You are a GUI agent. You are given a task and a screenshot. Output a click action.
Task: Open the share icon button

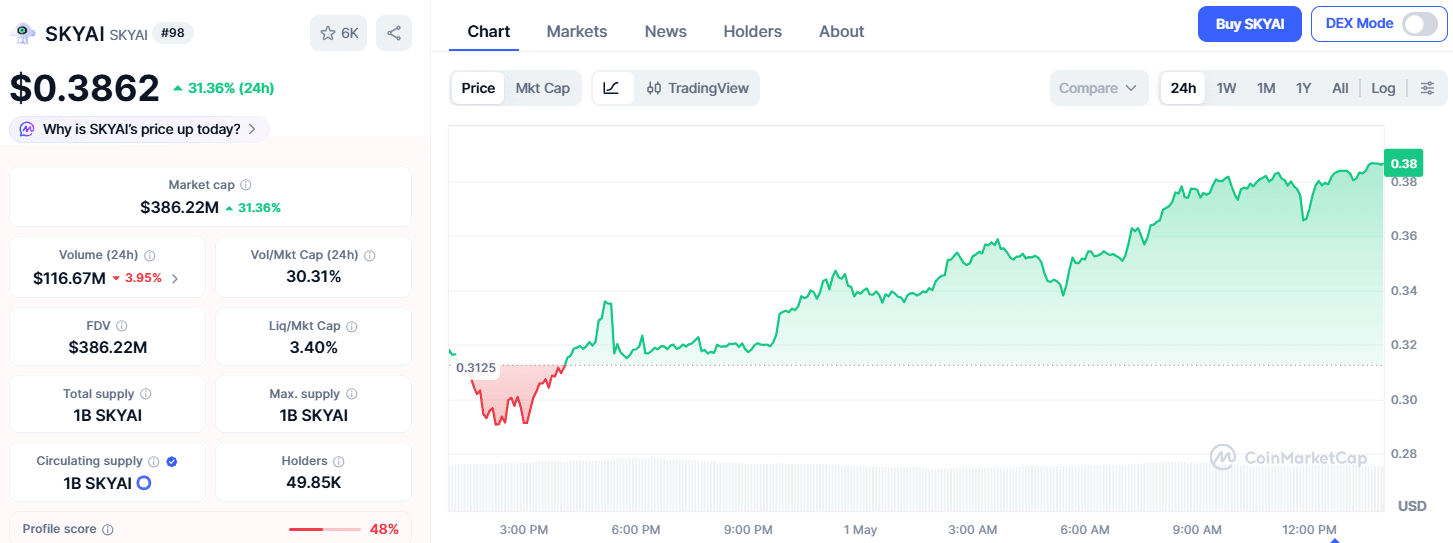[394, 33]
